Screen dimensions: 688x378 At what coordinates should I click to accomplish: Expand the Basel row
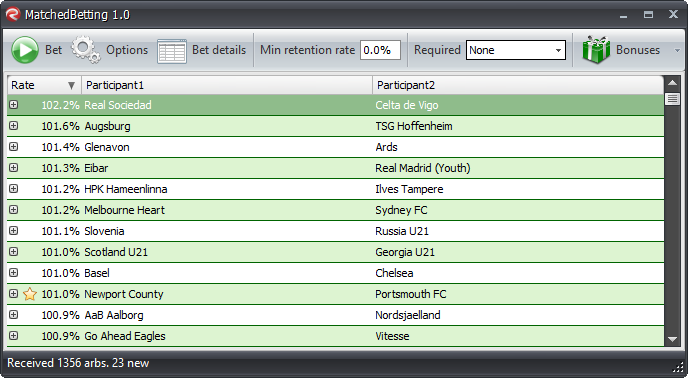click(14, 273)
